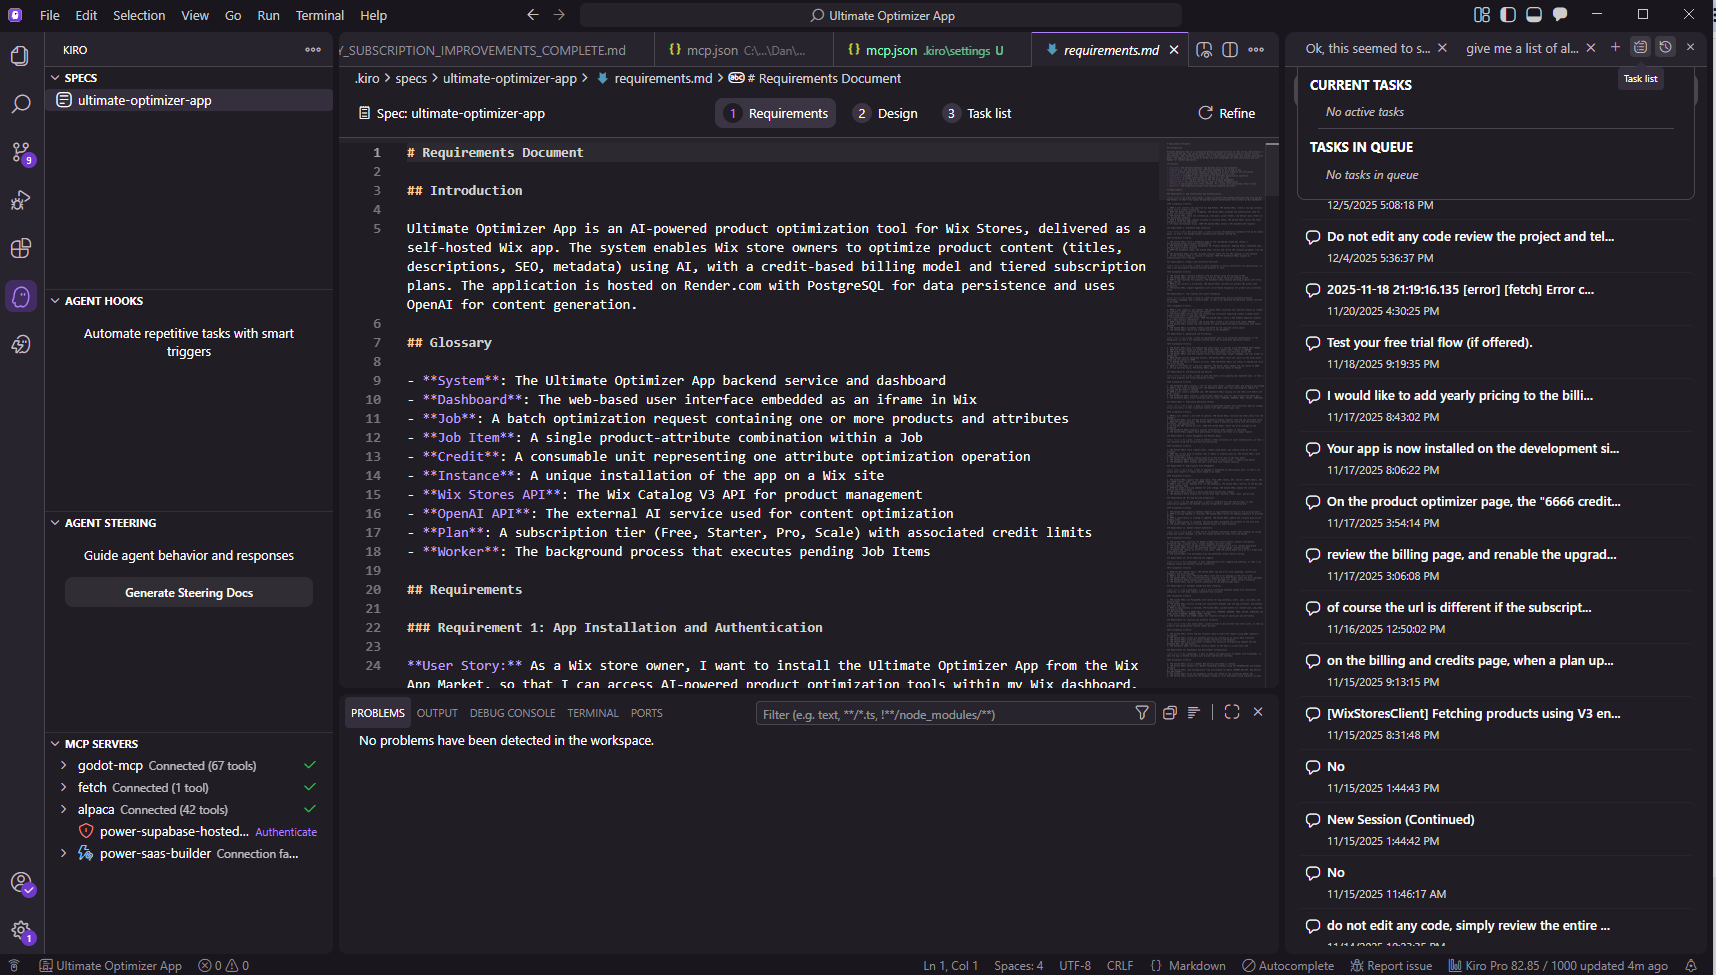
Task: Open Kiro Pro usage status item
Action: 1558,966
